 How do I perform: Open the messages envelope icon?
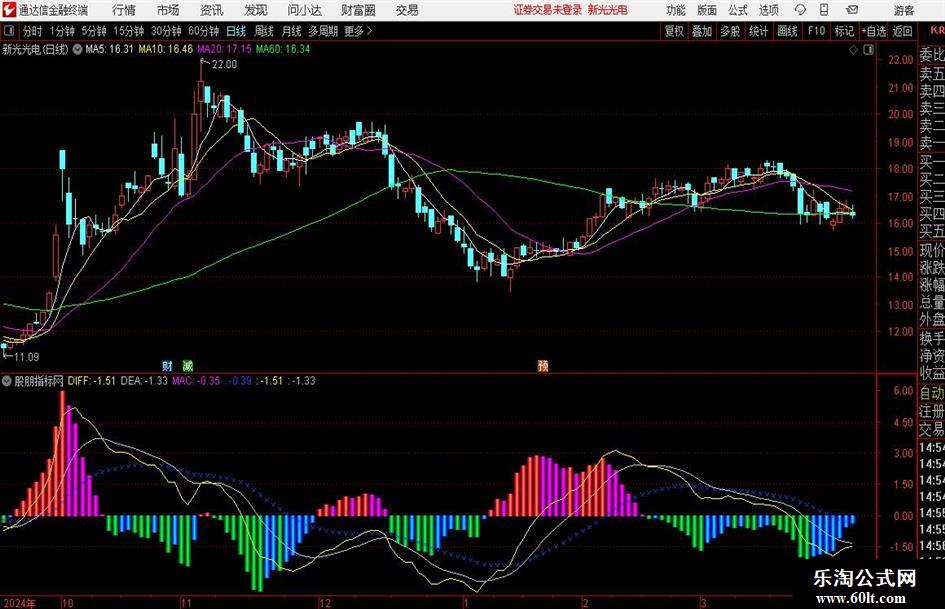852,10
